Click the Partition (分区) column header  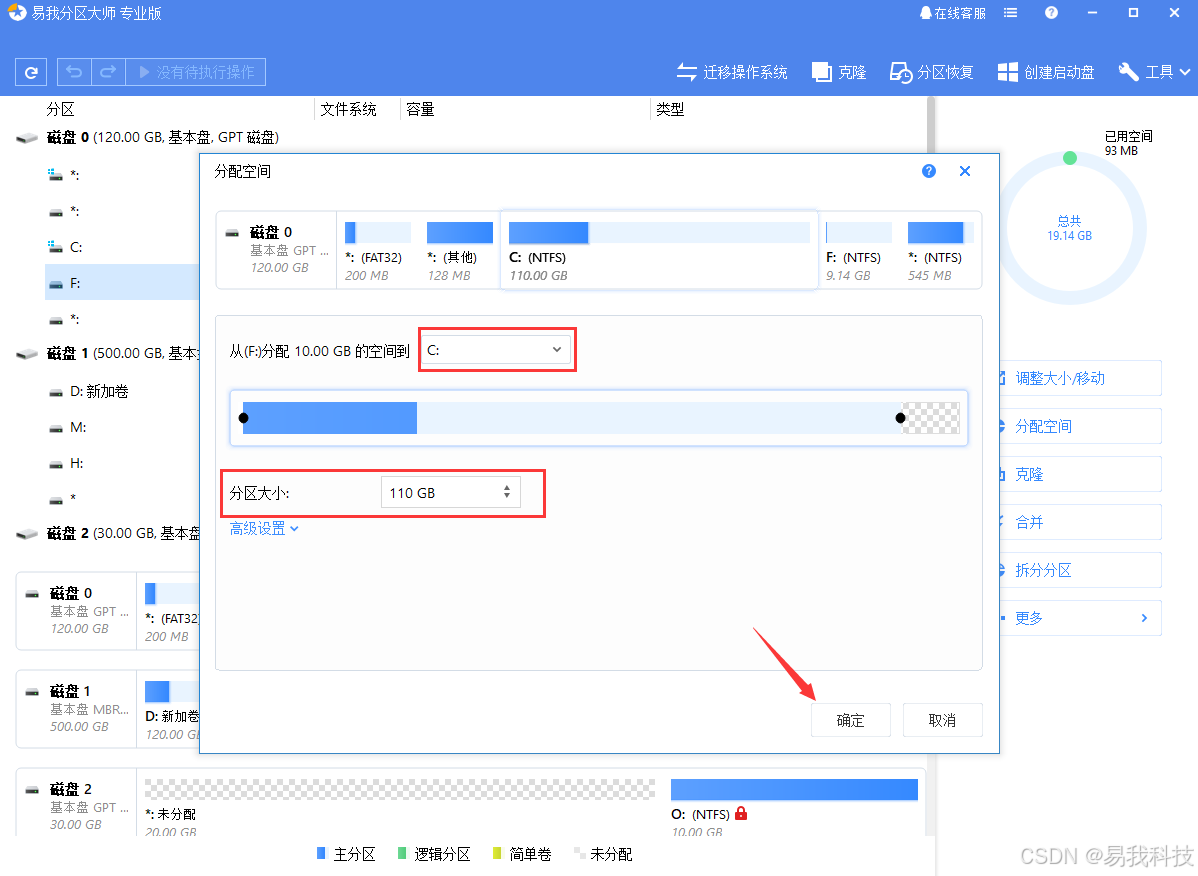(x=60, y=109)
